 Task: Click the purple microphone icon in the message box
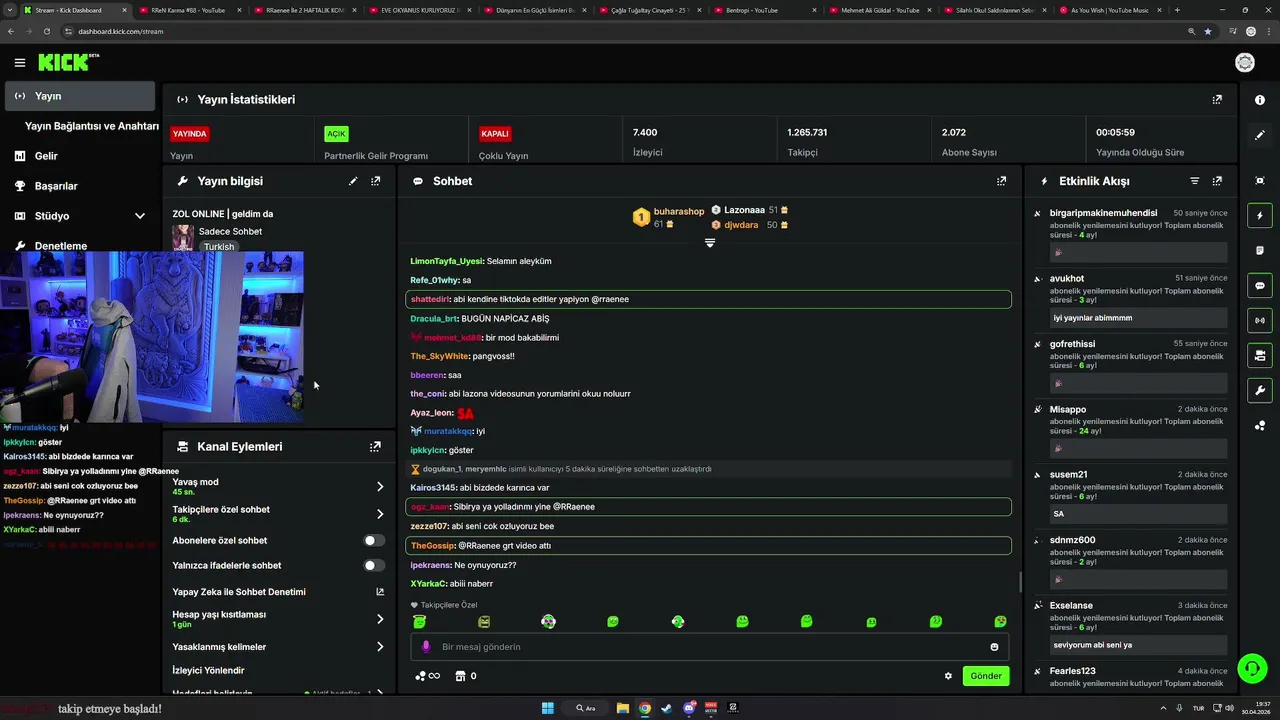click(x=425, y=647)
